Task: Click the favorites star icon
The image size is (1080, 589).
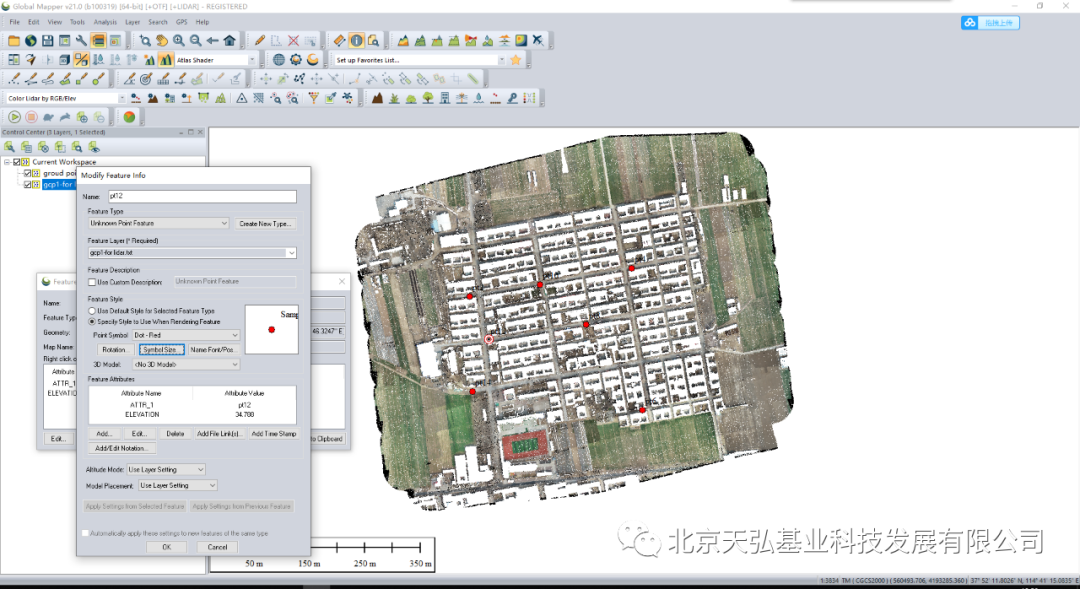Action: [x=516, y=60]
